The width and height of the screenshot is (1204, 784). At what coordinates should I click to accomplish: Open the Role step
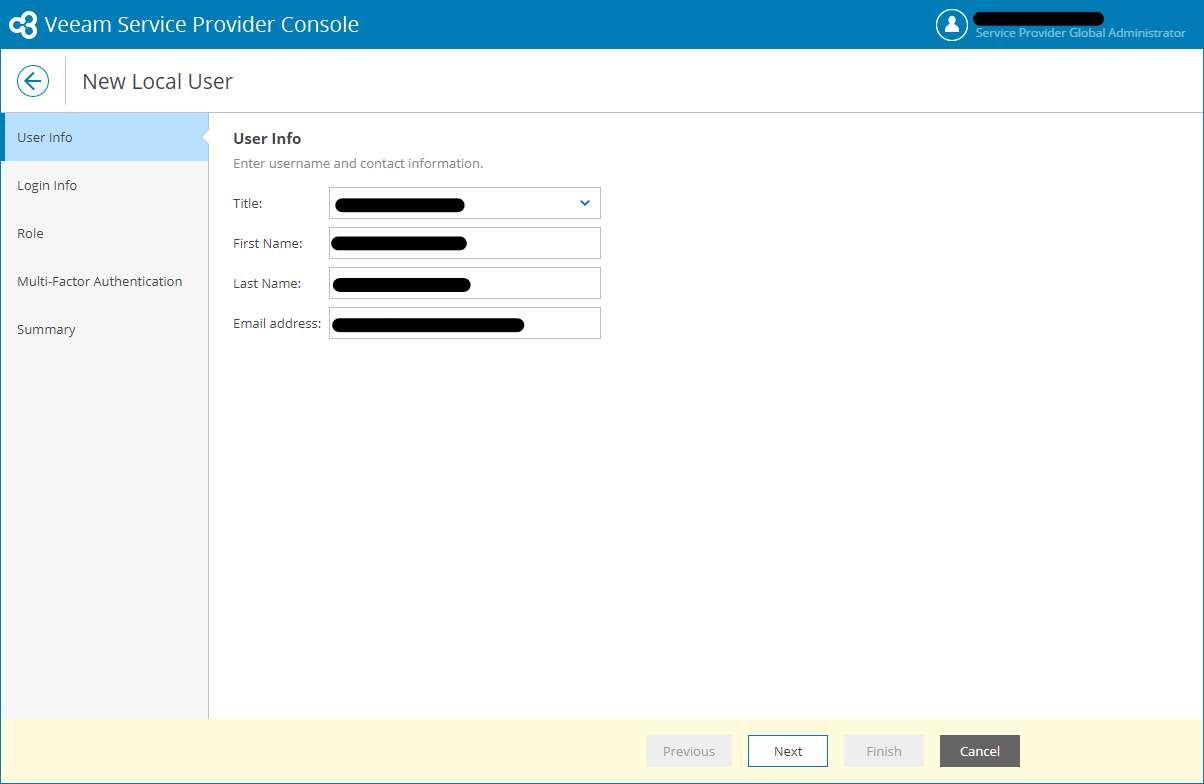point(104,233)
